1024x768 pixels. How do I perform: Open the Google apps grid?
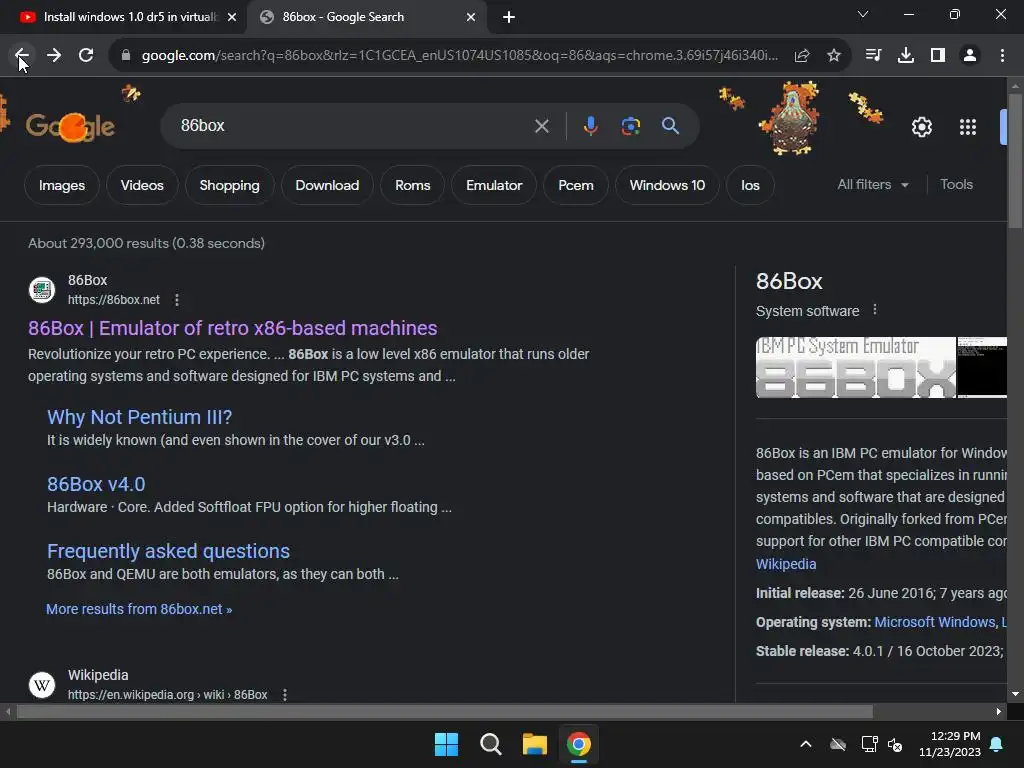[968, 127]
